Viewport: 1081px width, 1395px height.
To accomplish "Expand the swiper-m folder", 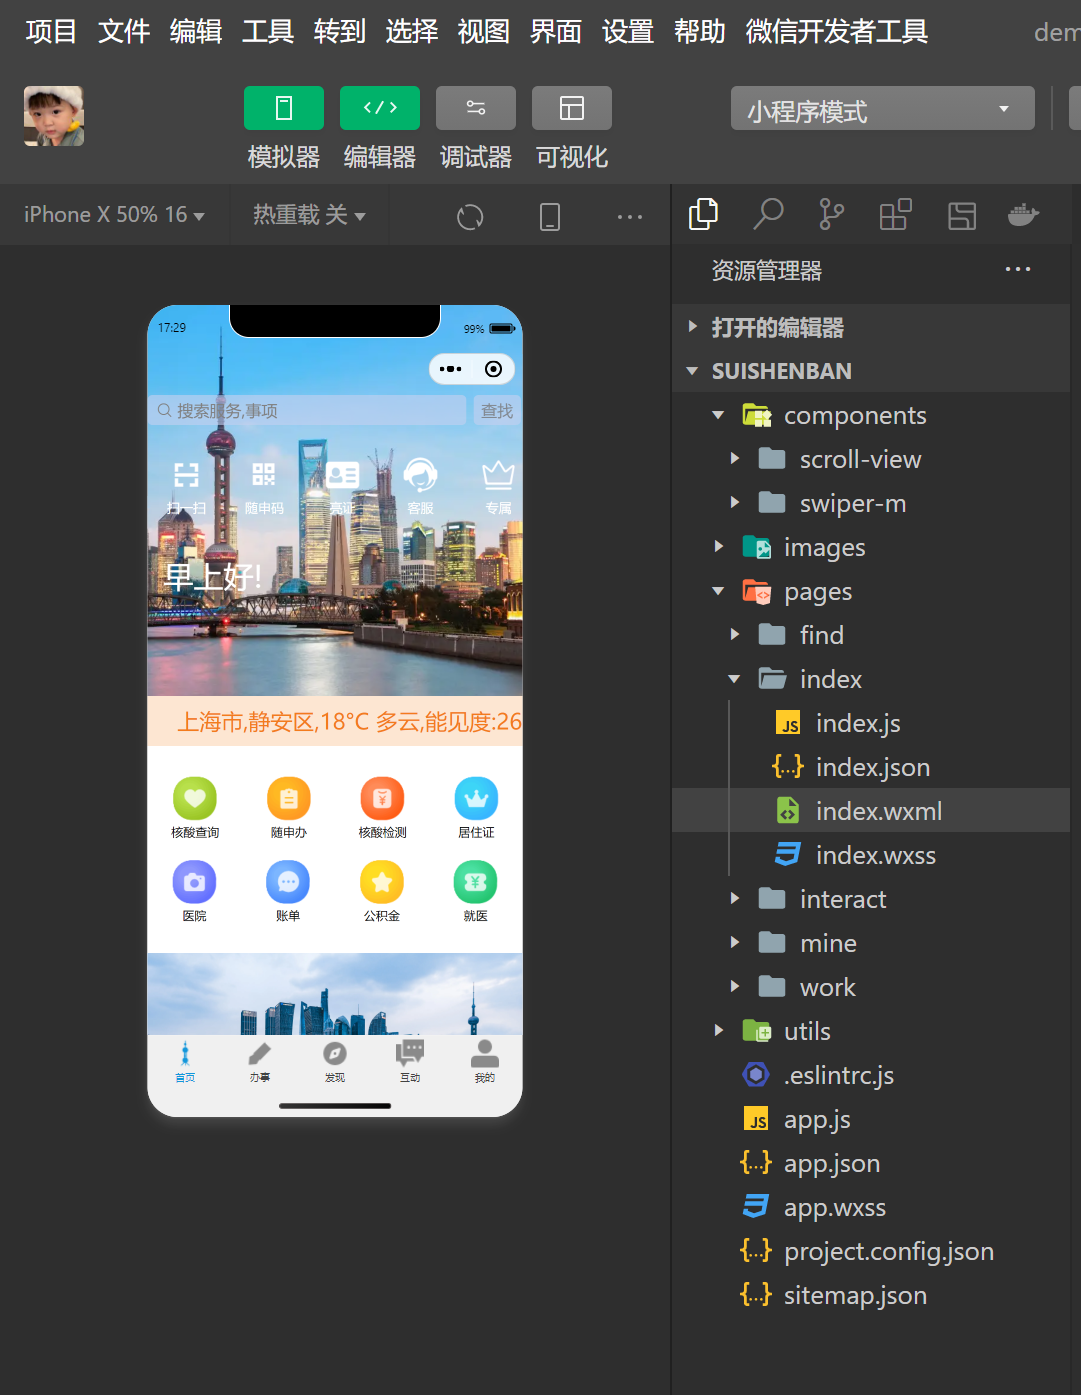I will click(871, 503).
